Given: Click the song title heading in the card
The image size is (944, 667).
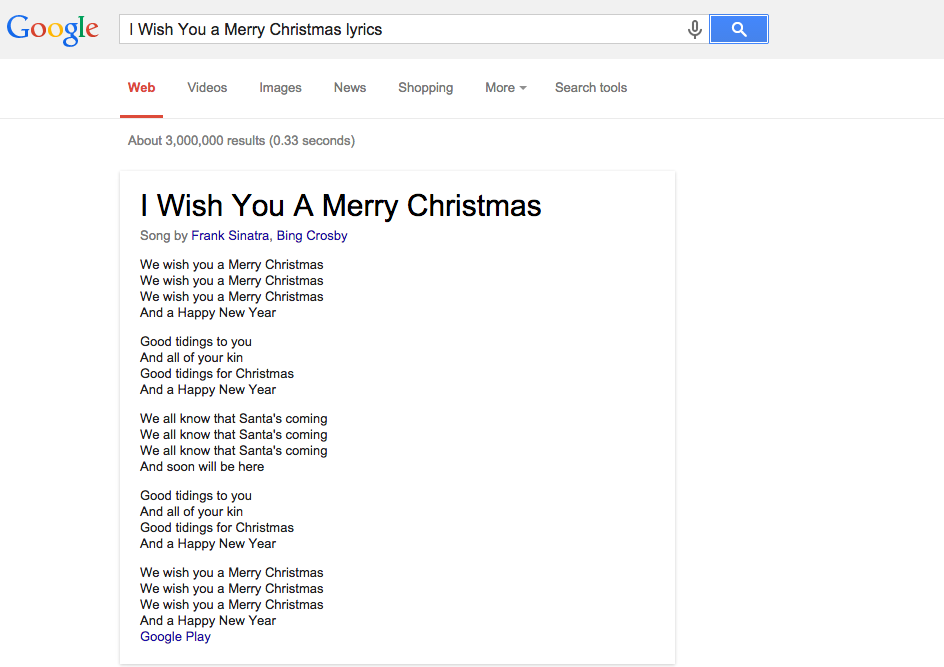Looking at the screenshot, I should pyautogui.click(x=340, y=206).
